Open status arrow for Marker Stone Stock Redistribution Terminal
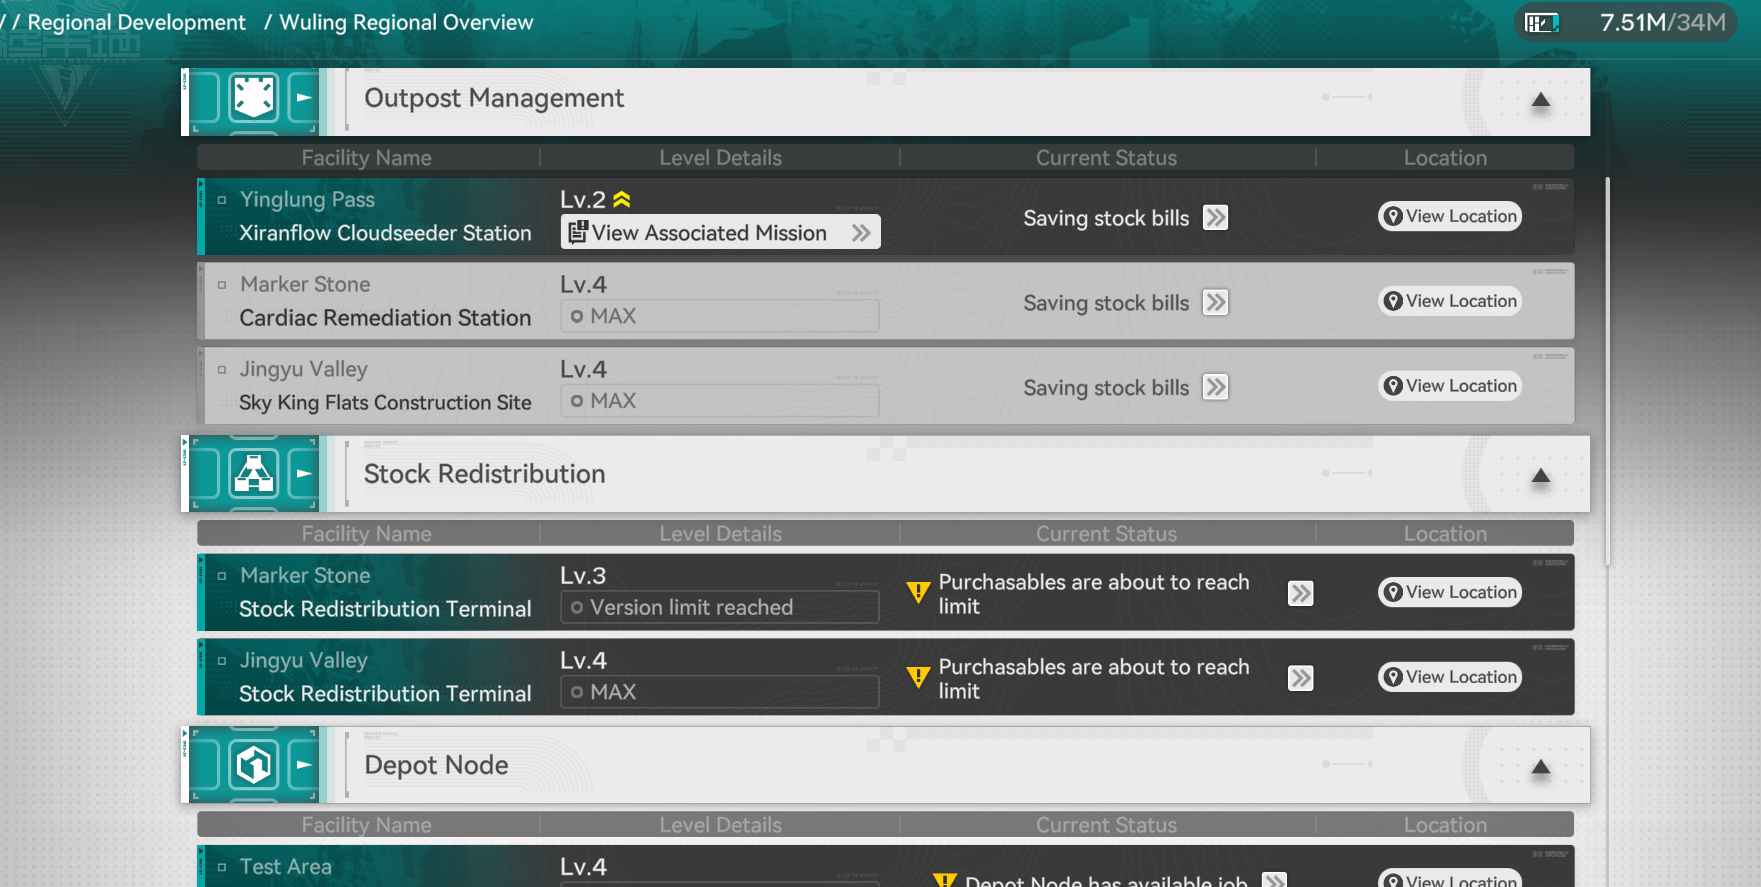 (x=1300, y=594)
